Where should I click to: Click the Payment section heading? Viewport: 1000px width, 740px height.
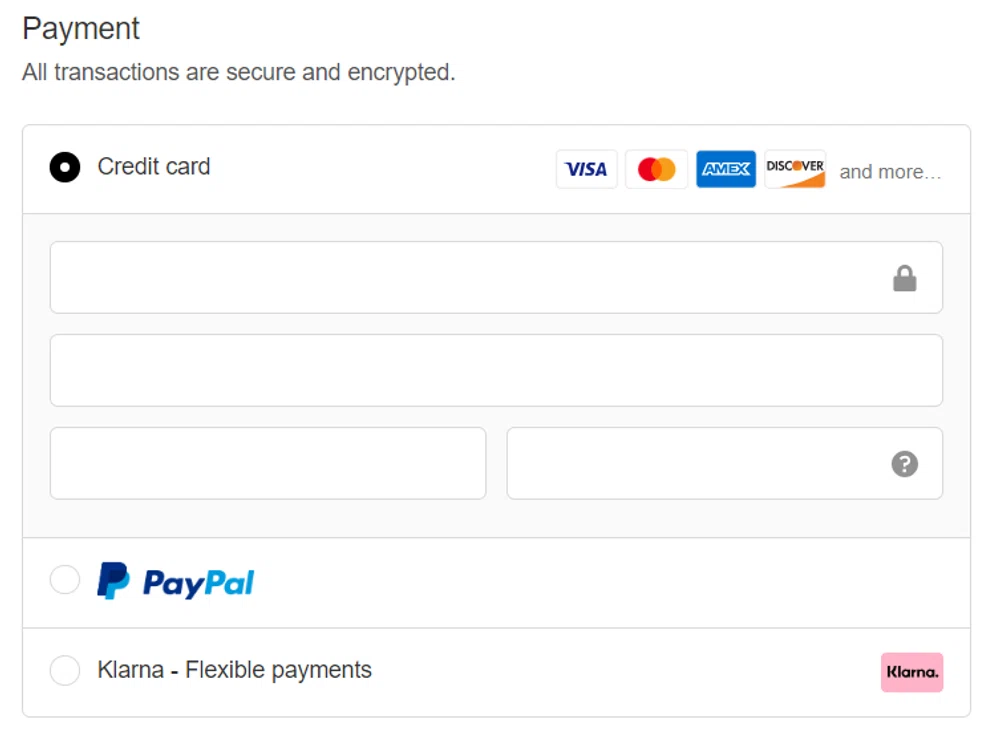[81, 29]
